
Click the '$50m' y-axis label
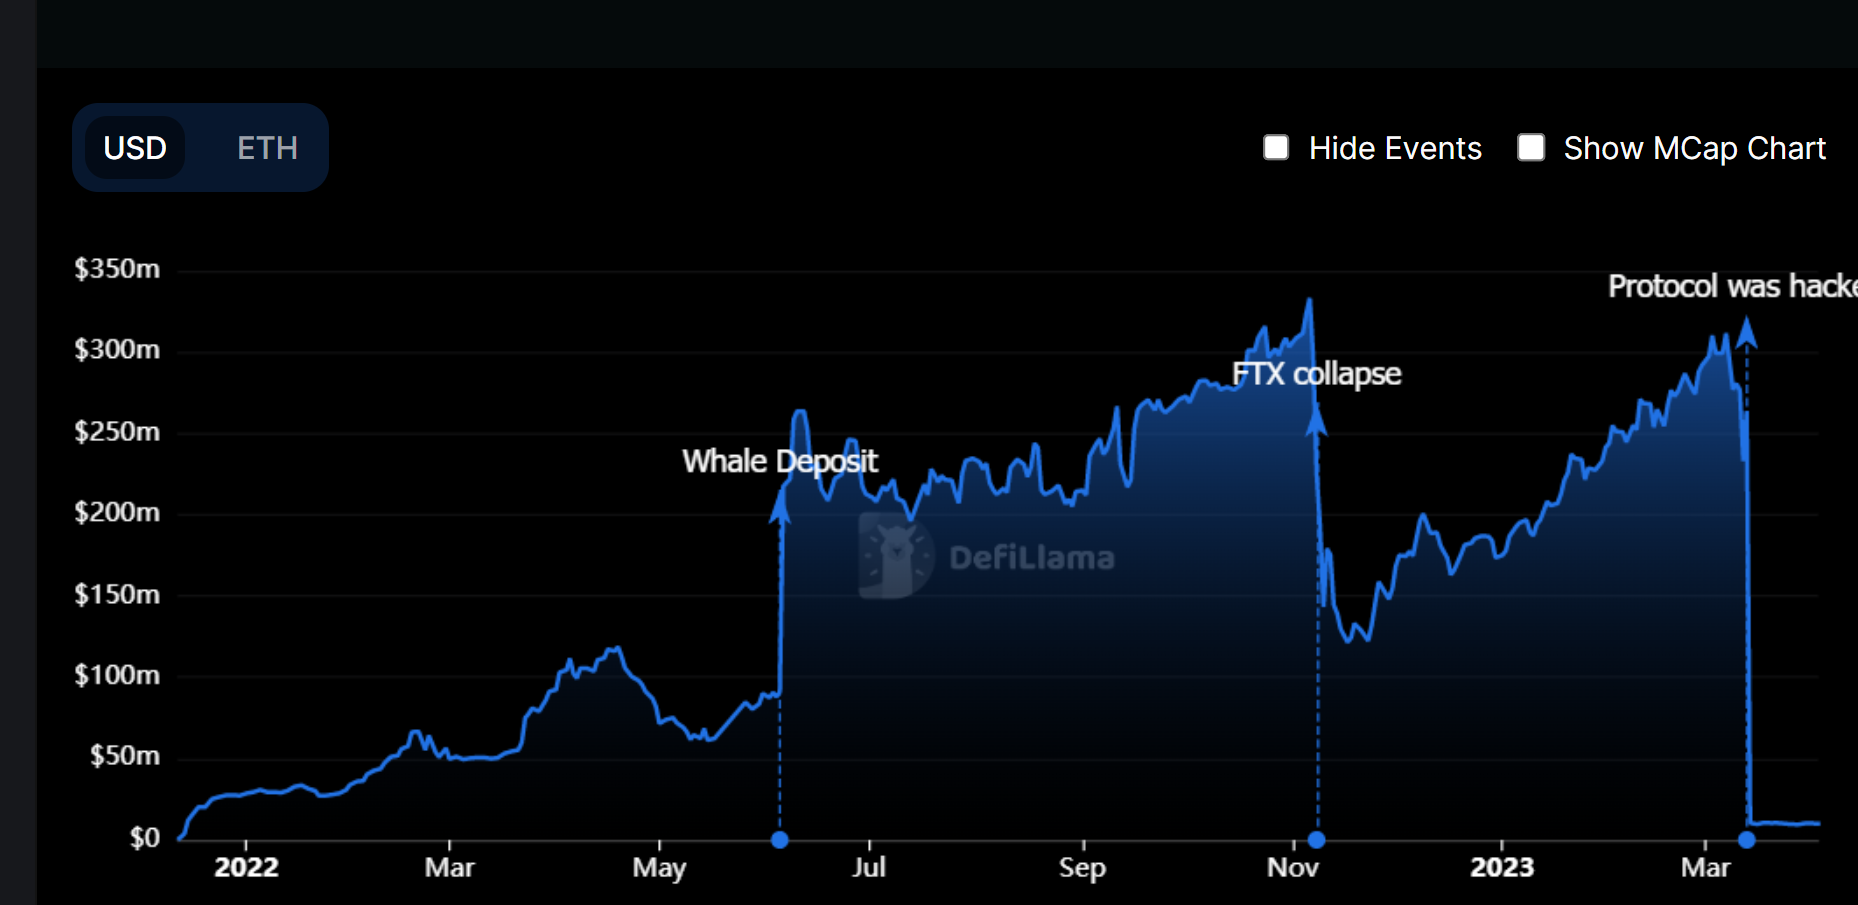point(125,756)
